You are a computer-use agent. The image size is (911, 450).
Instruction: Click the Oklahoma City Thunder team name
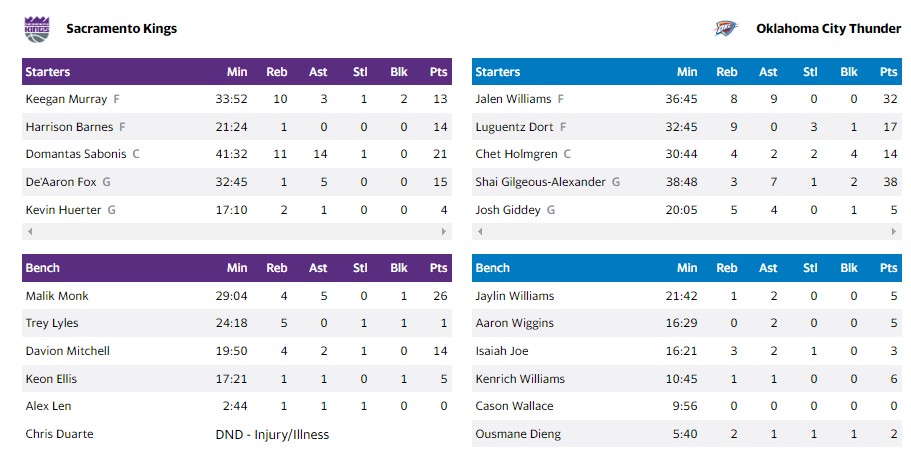(x=829, y=29)
